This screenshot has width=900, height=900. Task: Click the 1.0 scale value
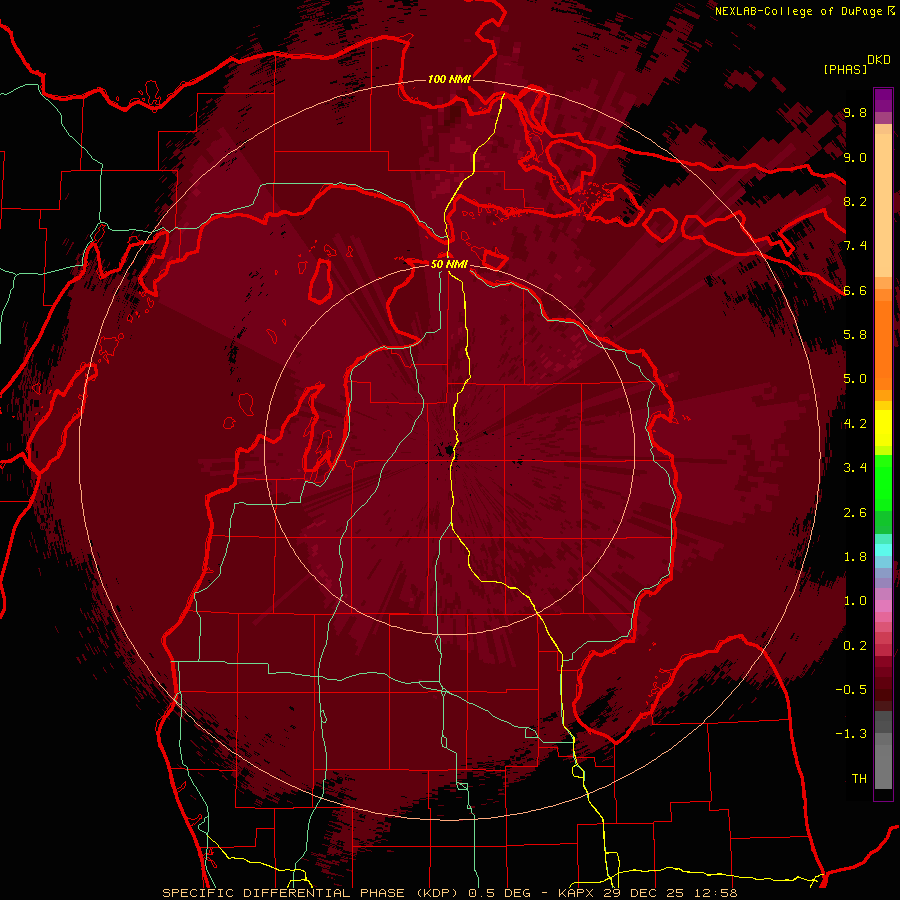point(855,601)
